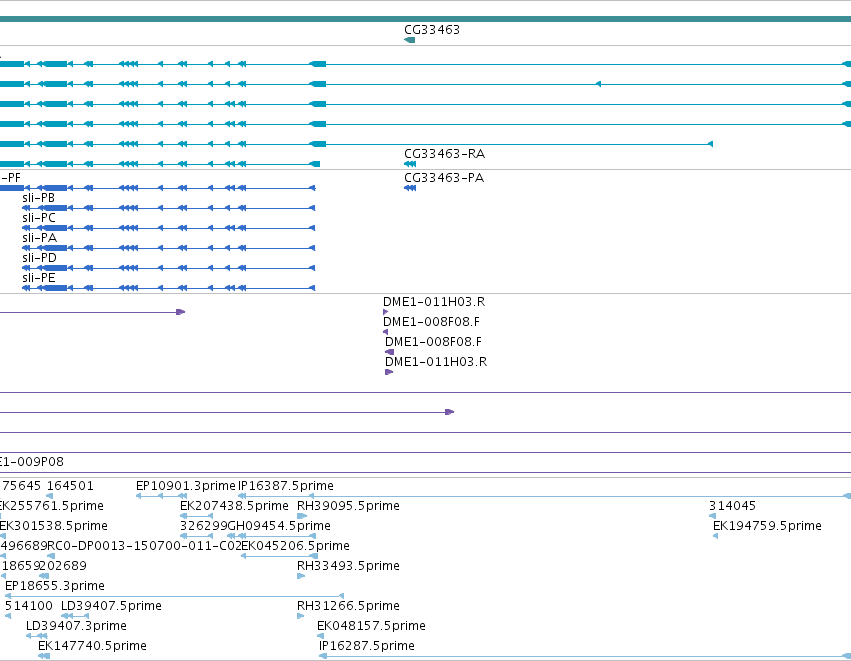Viewport: 851px width, 661px height.
Task: Click the RH33493.5prime arrow glyph
Action: [301, 576]
